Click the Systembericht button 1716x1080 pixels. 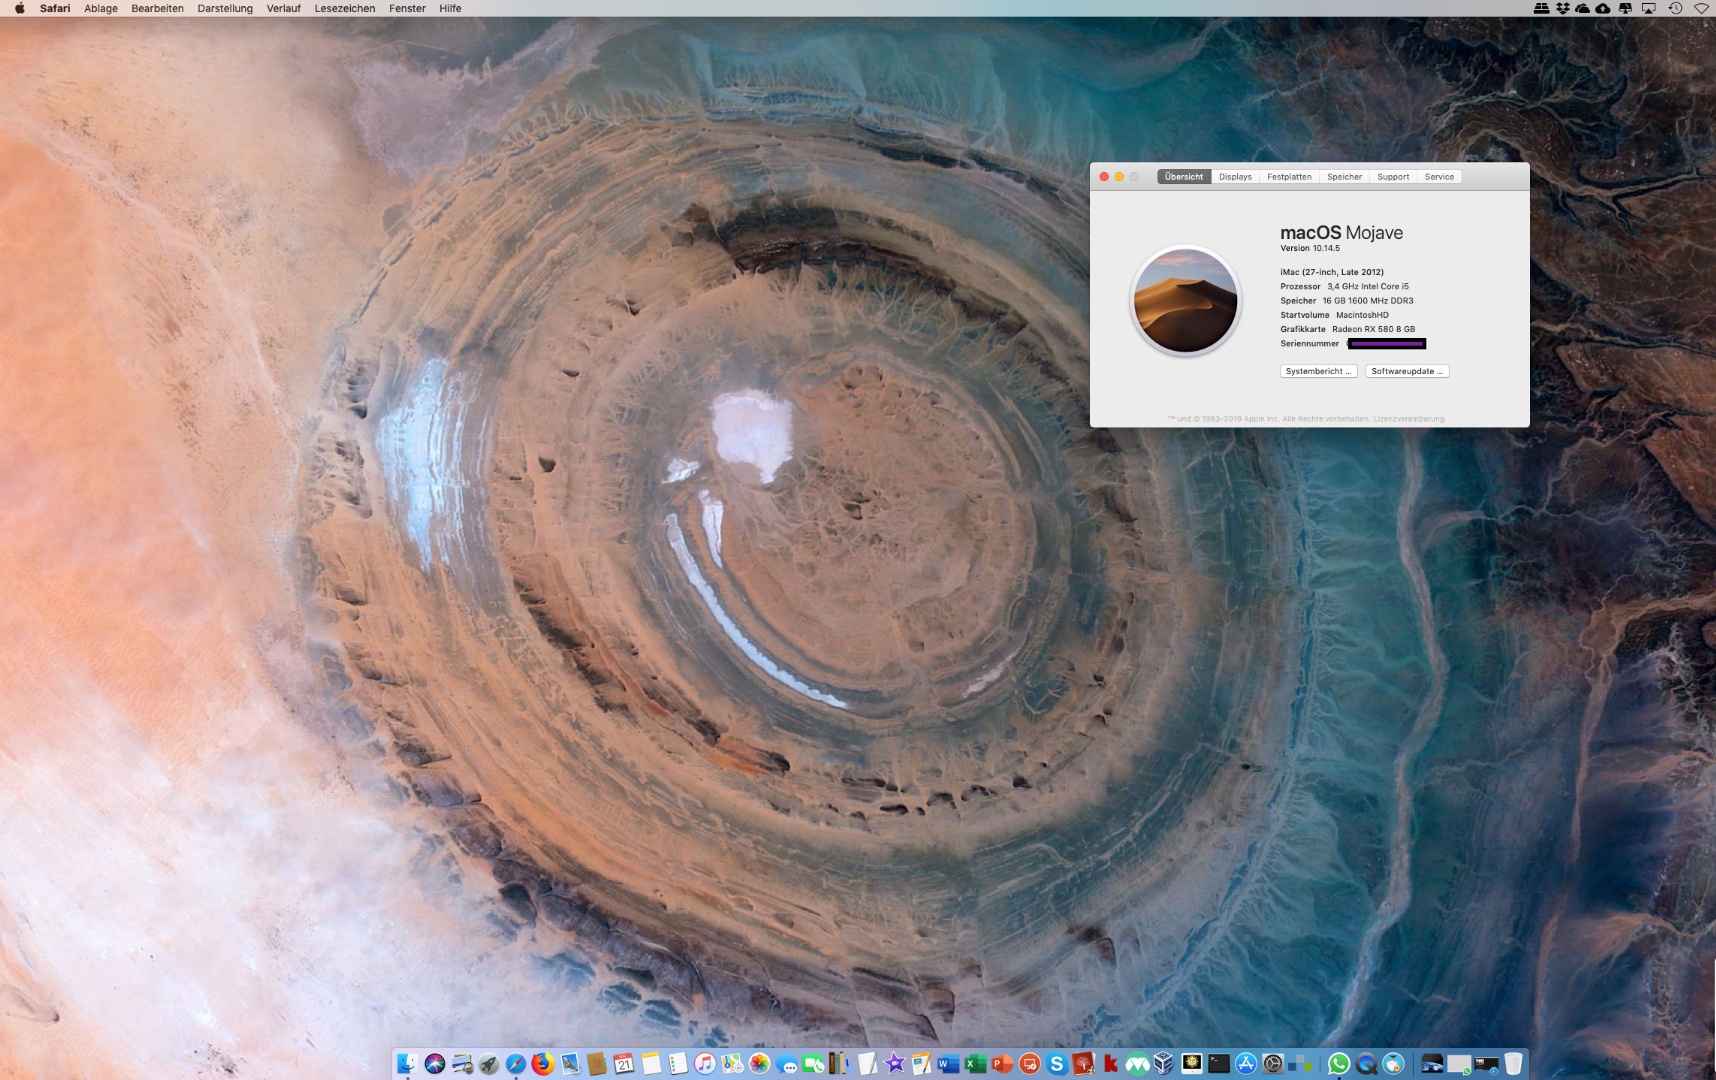pyautogui.click(x=1318, y=371)
